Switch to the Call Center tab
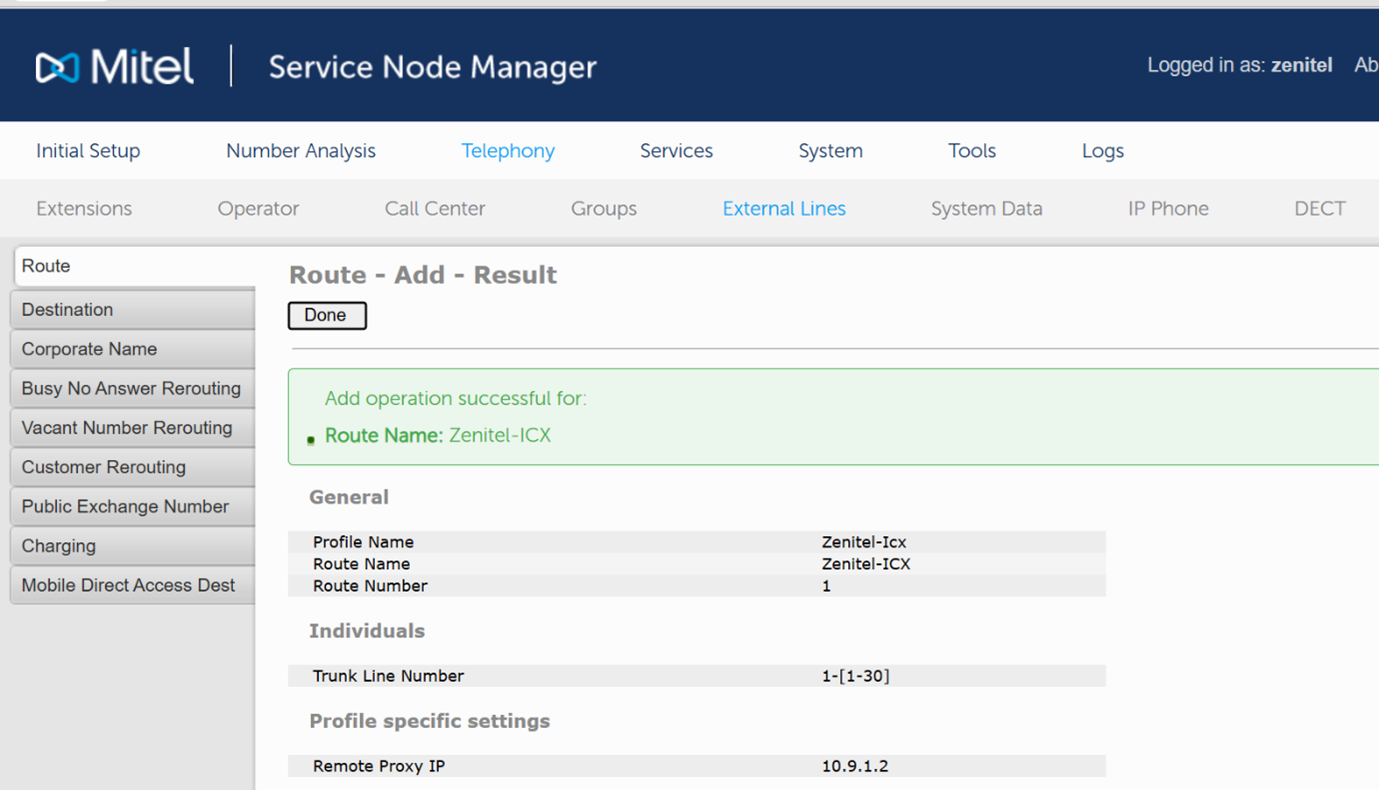The width and height of the screenshot is (1379, 790). click(434, 209)
